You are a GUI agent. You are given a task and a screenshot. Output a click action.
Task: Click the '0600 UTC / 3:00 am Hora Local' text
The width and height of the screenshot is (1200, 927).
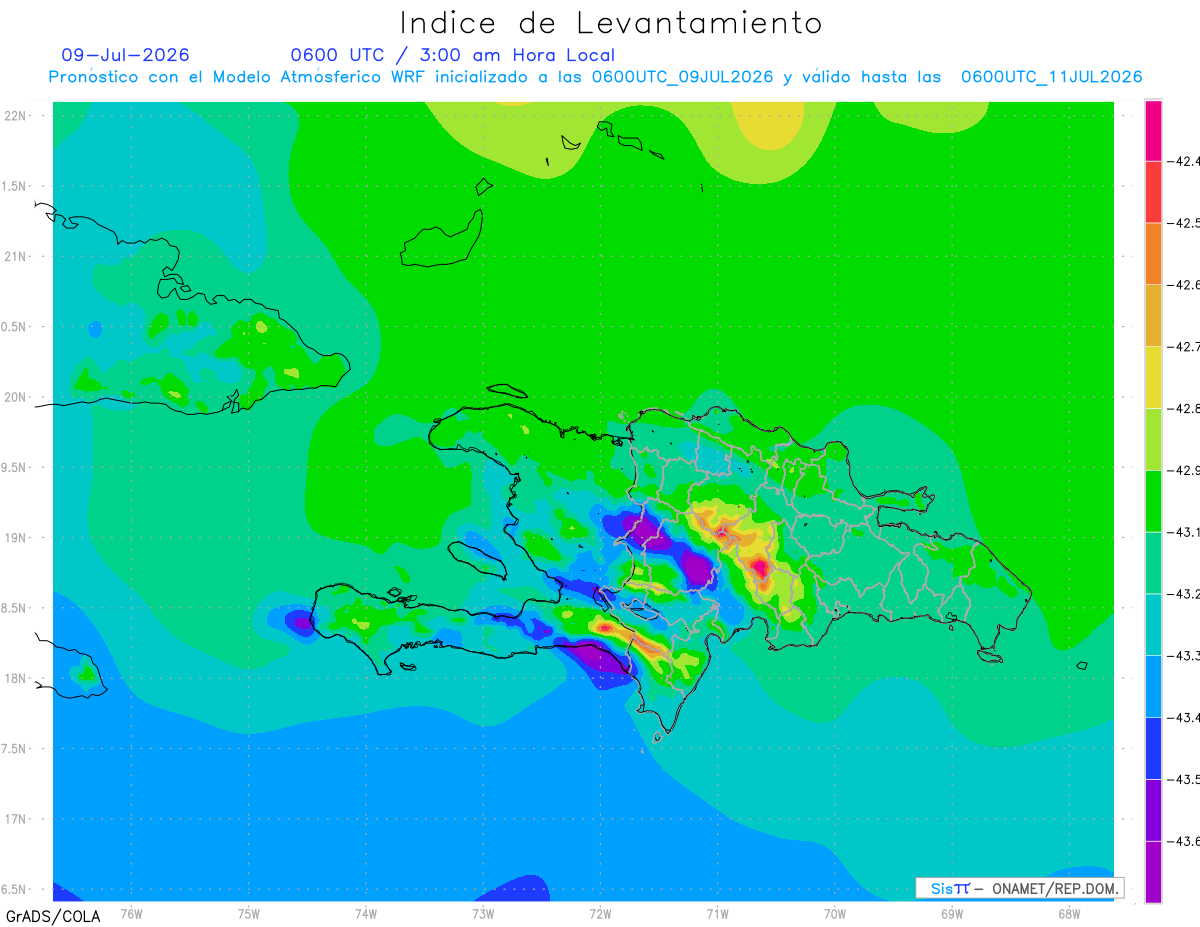[x=453, y=55]
